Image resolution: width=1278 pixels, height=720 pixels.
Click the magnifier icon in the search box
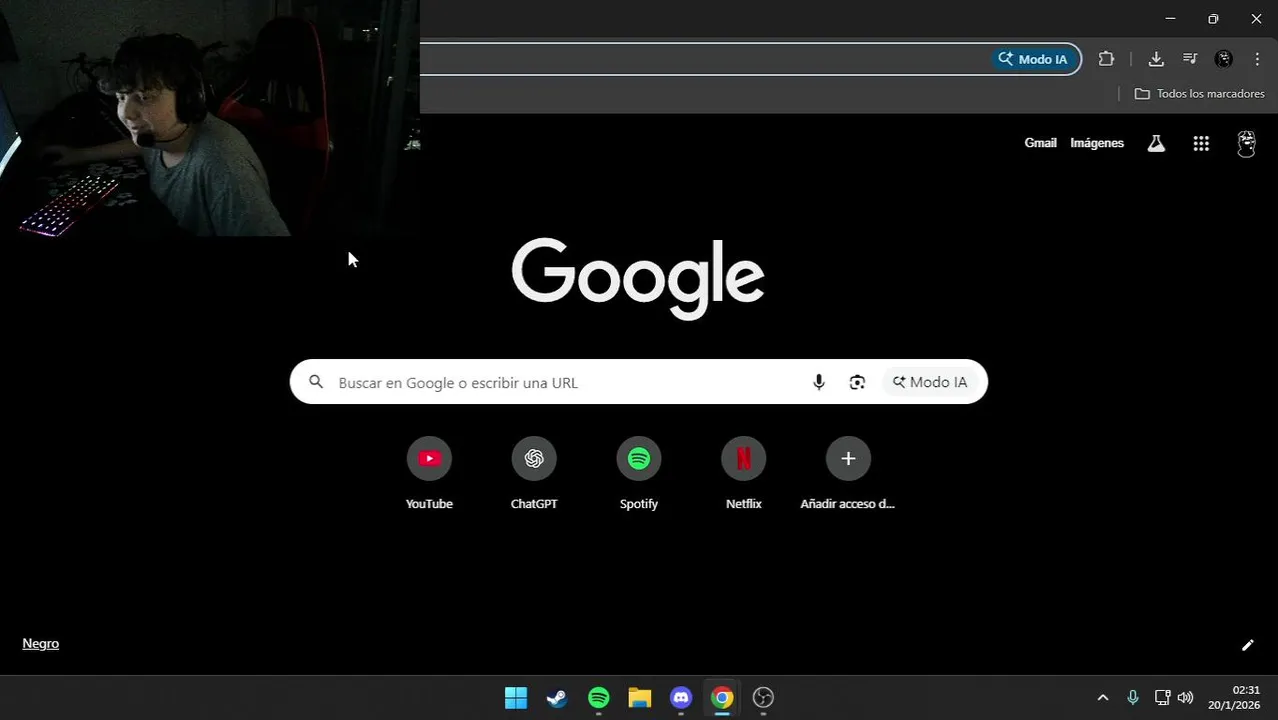pyautogui.click(x=316, y=382)
